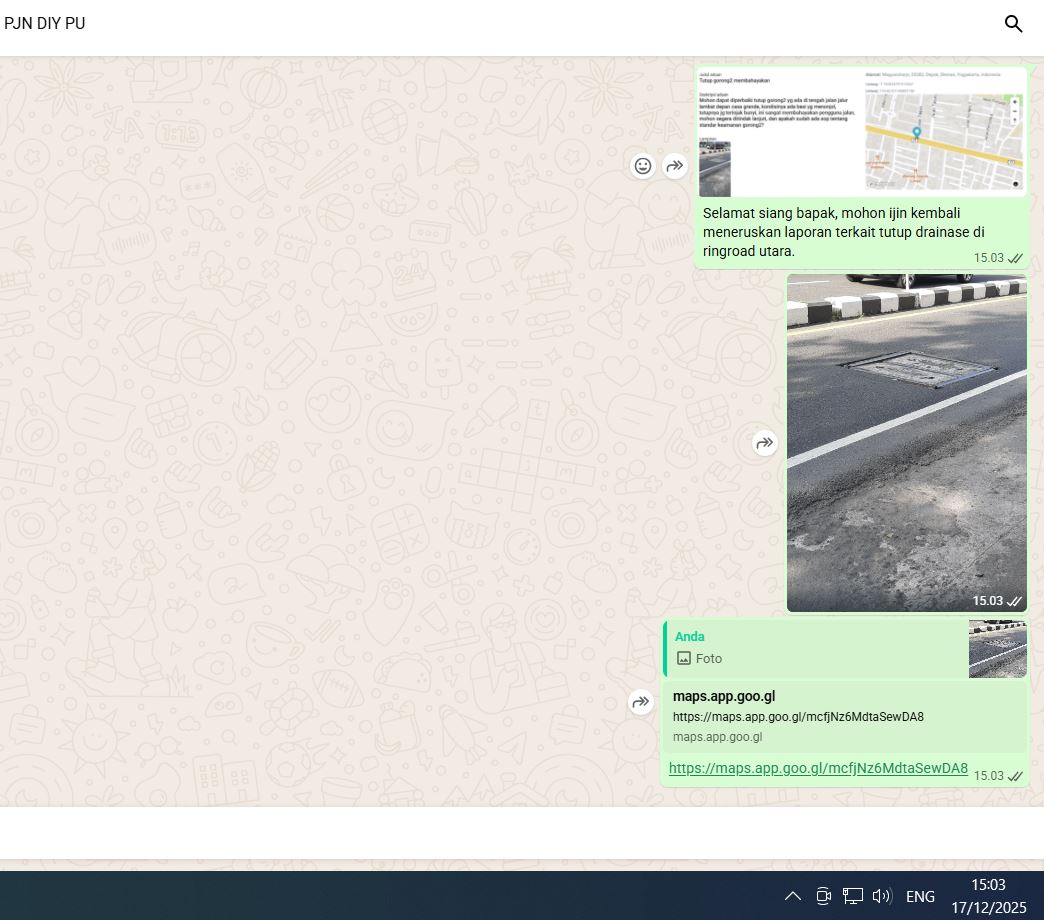Open volume control in system tray
Image resolution: width=1044 pixels, height=920 pixels.
click(881, 896)
